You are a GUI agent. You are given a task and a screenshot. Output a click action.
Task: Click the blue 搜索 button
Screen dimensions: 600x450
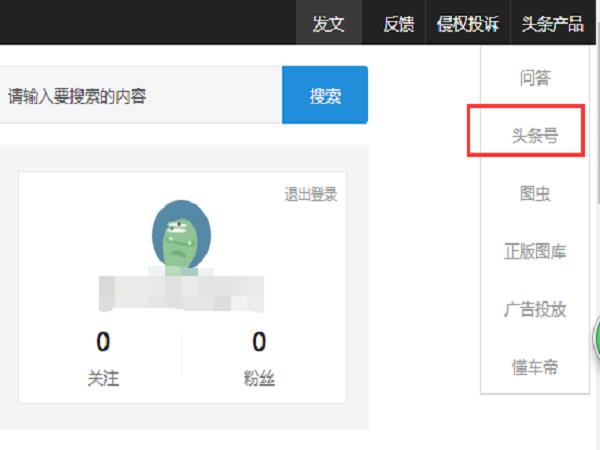pos(325,95)
